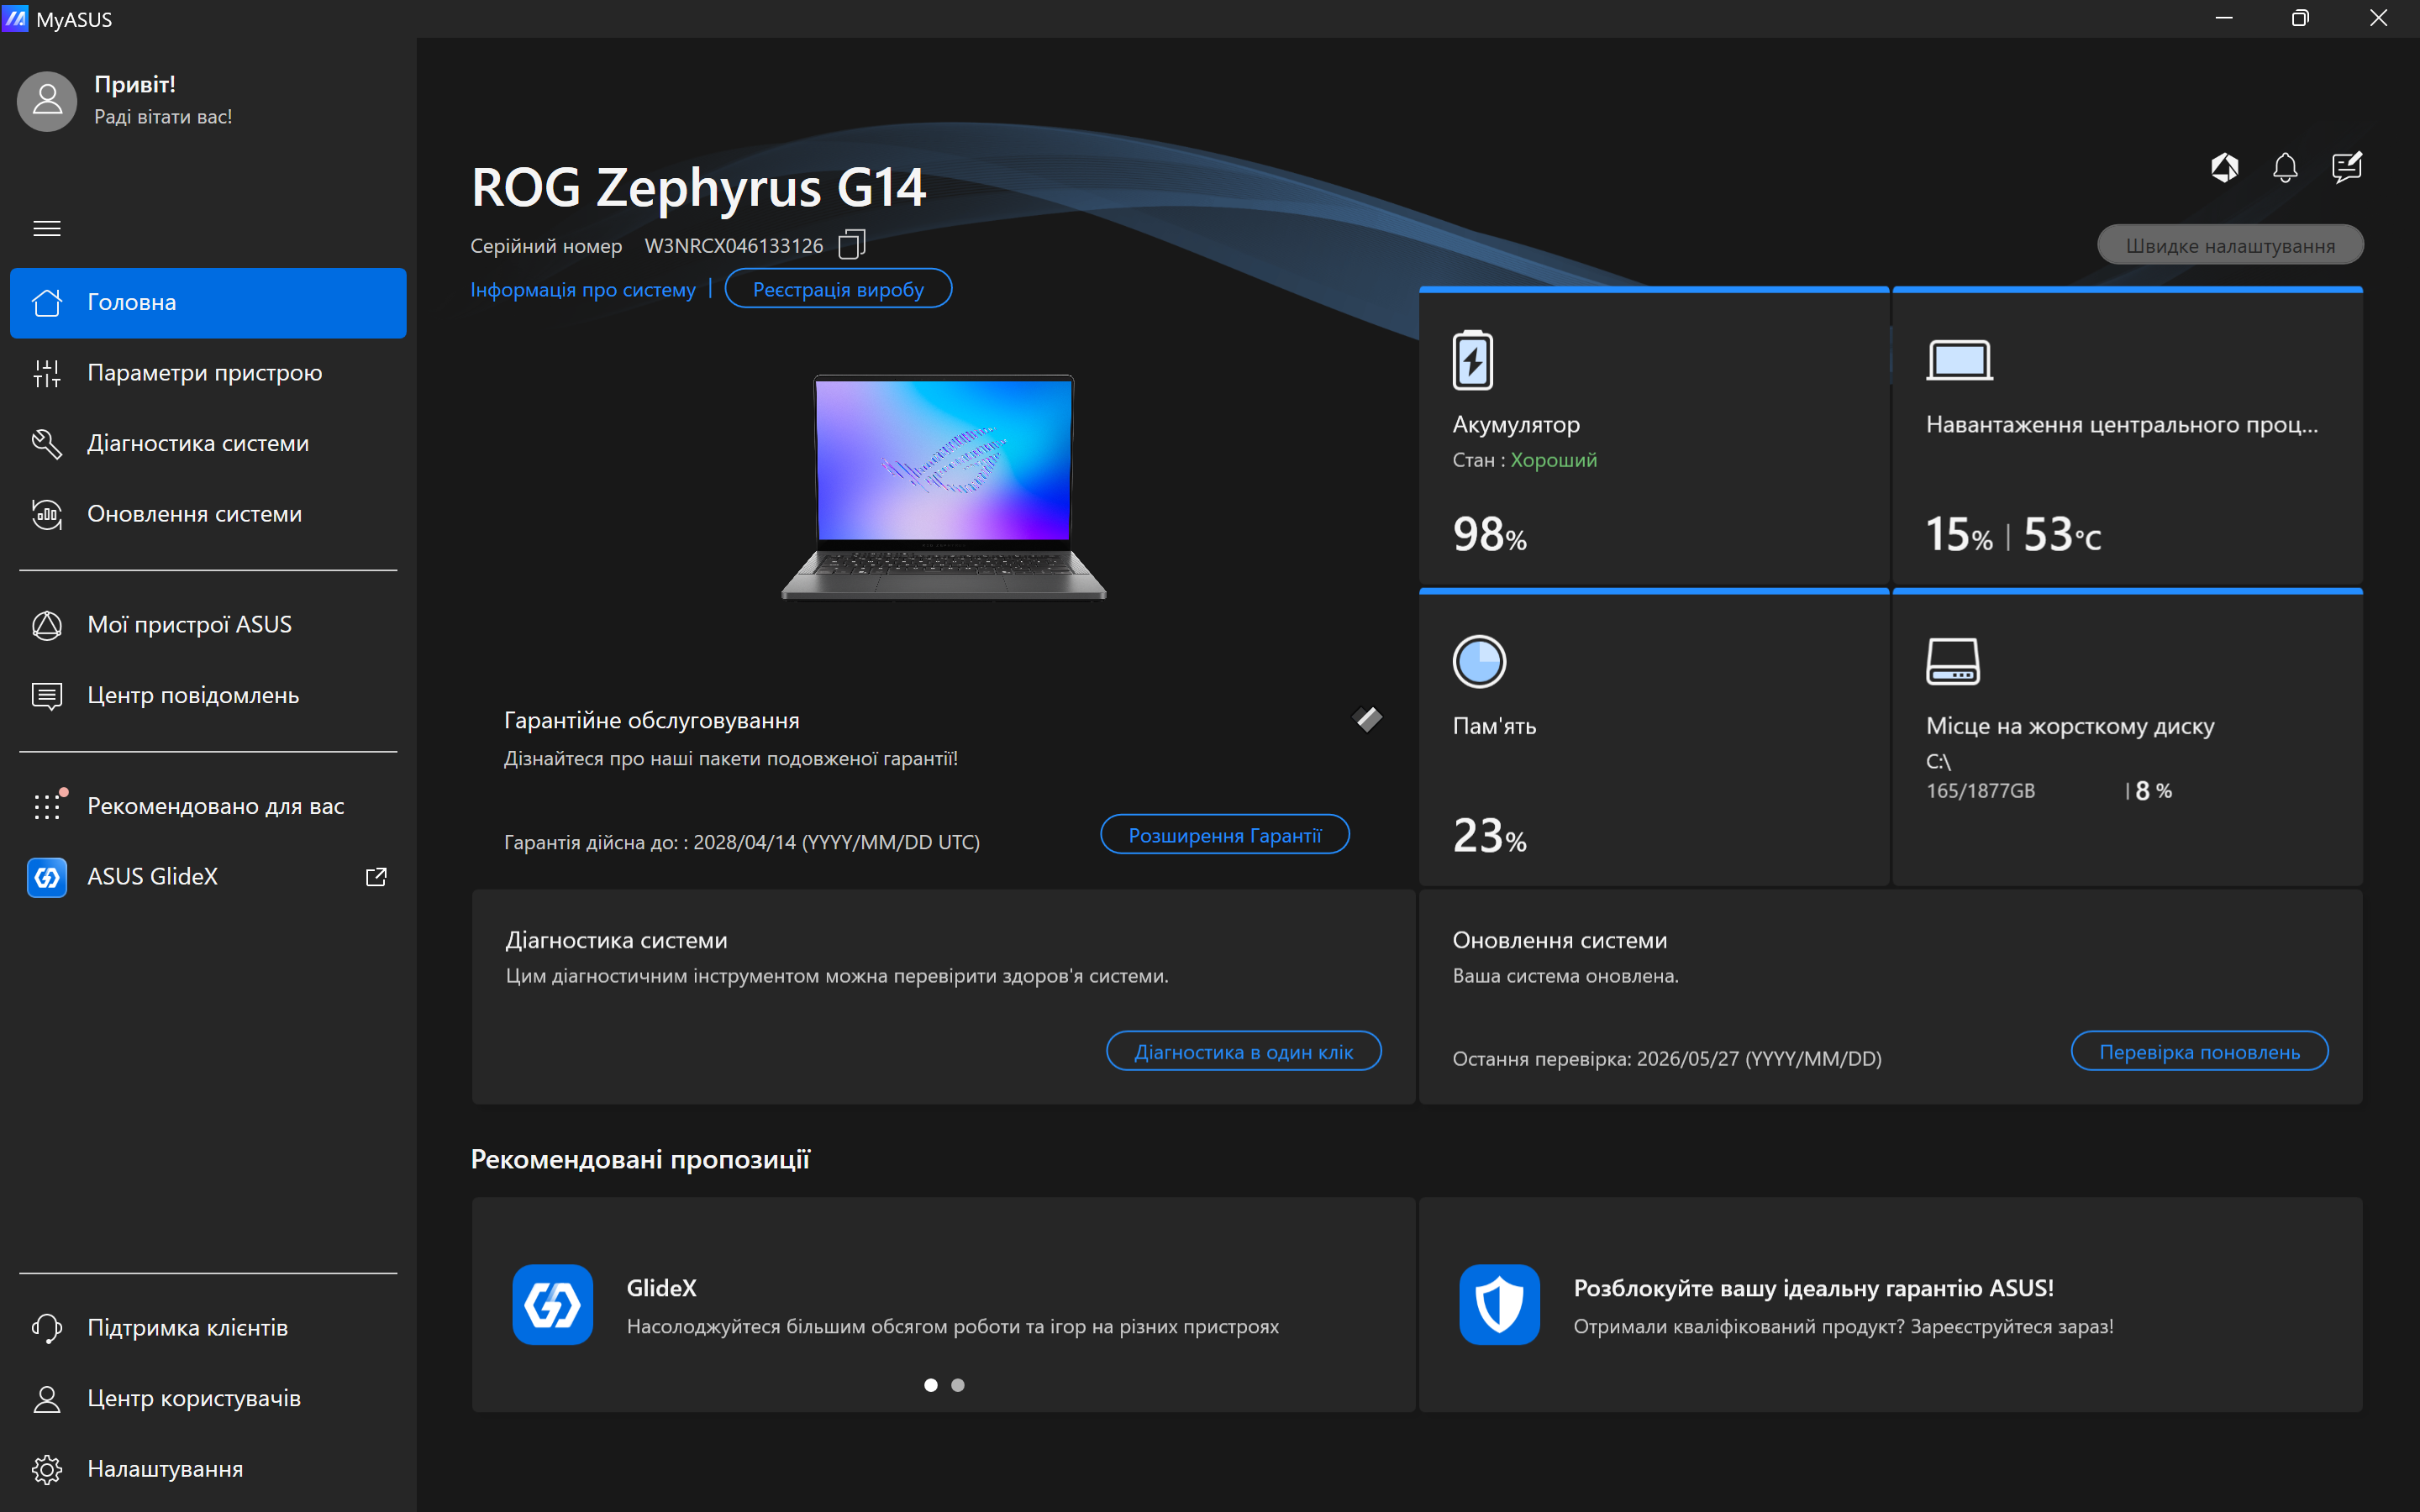Click the ASUS GlideX sidebar app icon
Viewport: 2420px width, 1512px height.
(47, 877)
